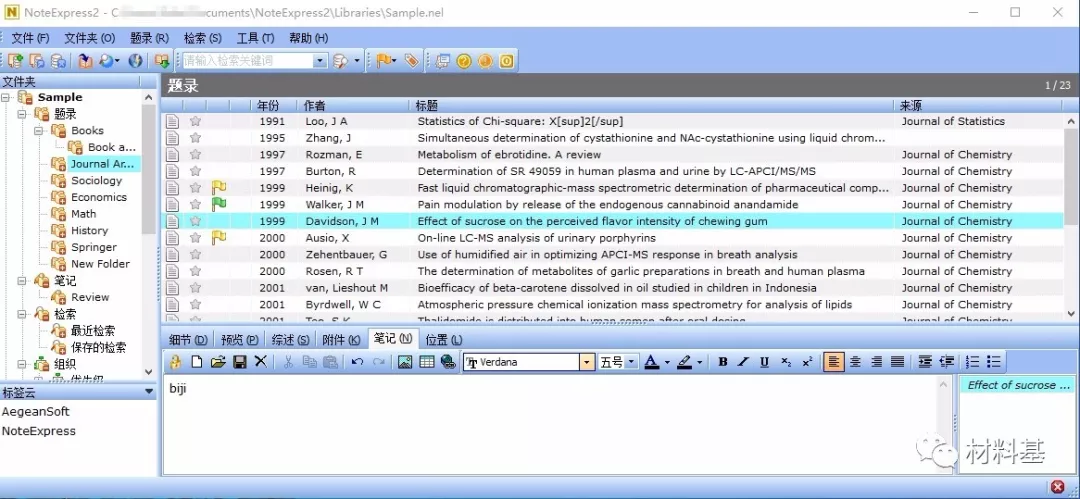Open the font size dropdown showing 五号

[x=632, y=362]
